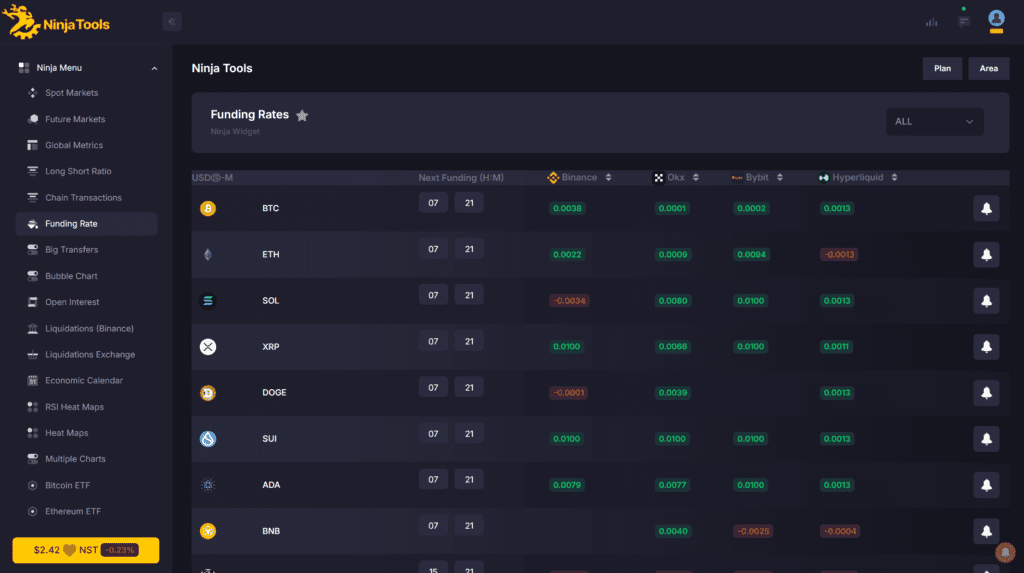Sort by Hyperliquid column arrows

(894, 178)
